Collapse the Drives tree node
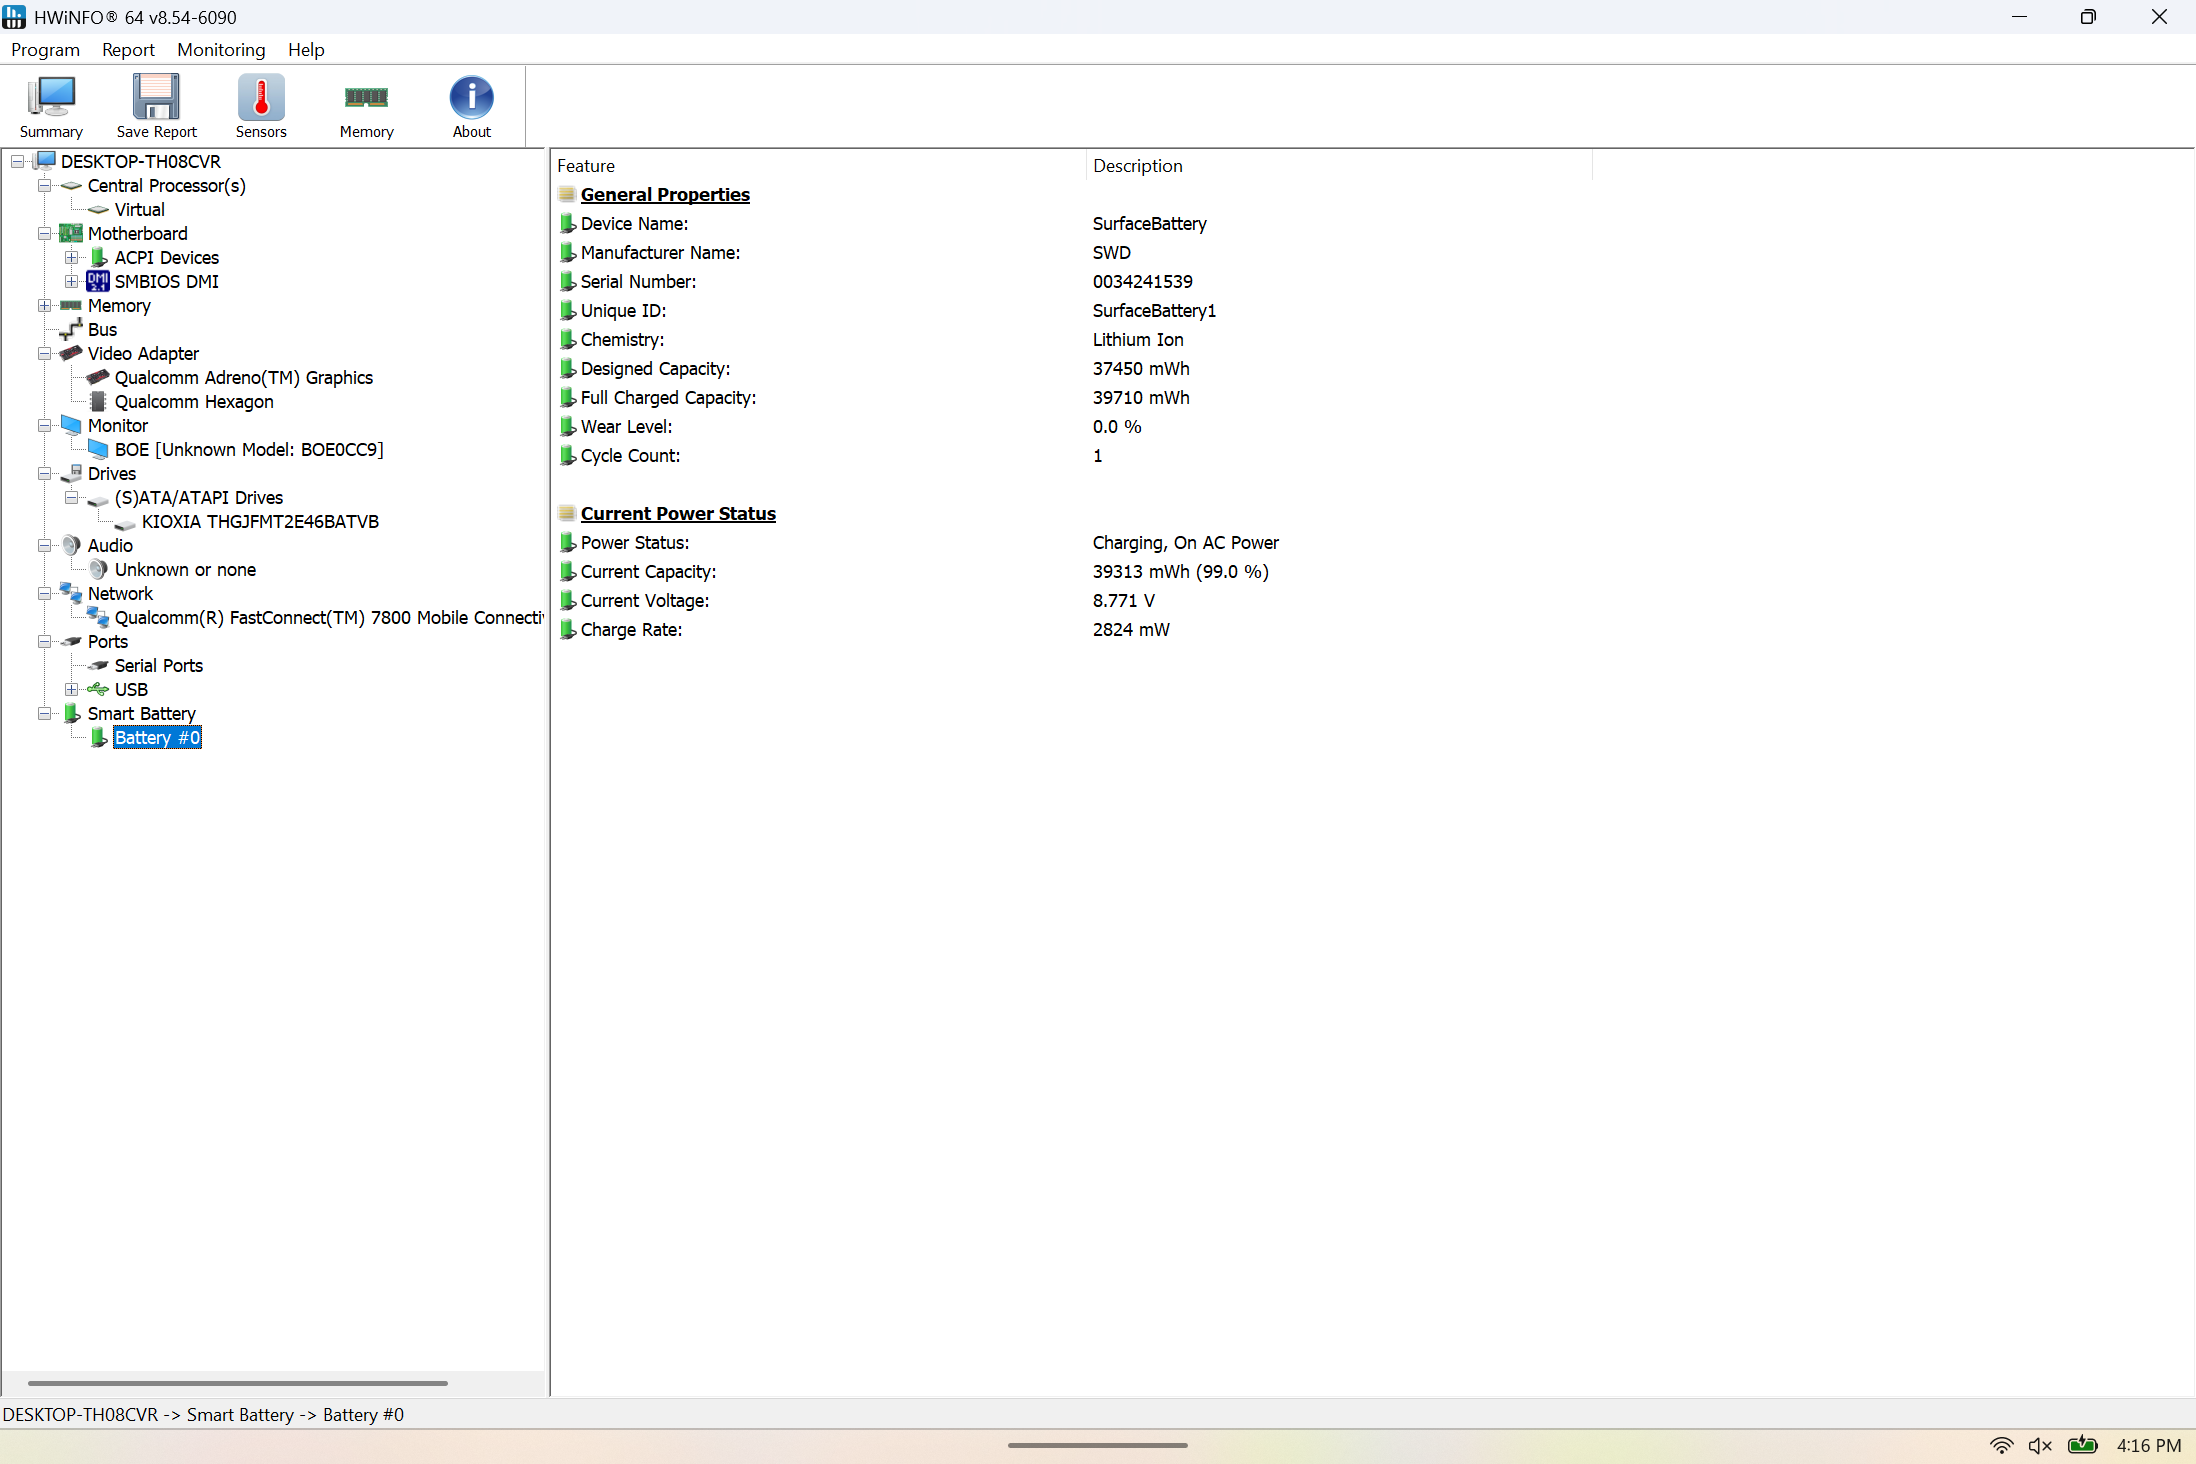2196x1464 pixels. 44,473
